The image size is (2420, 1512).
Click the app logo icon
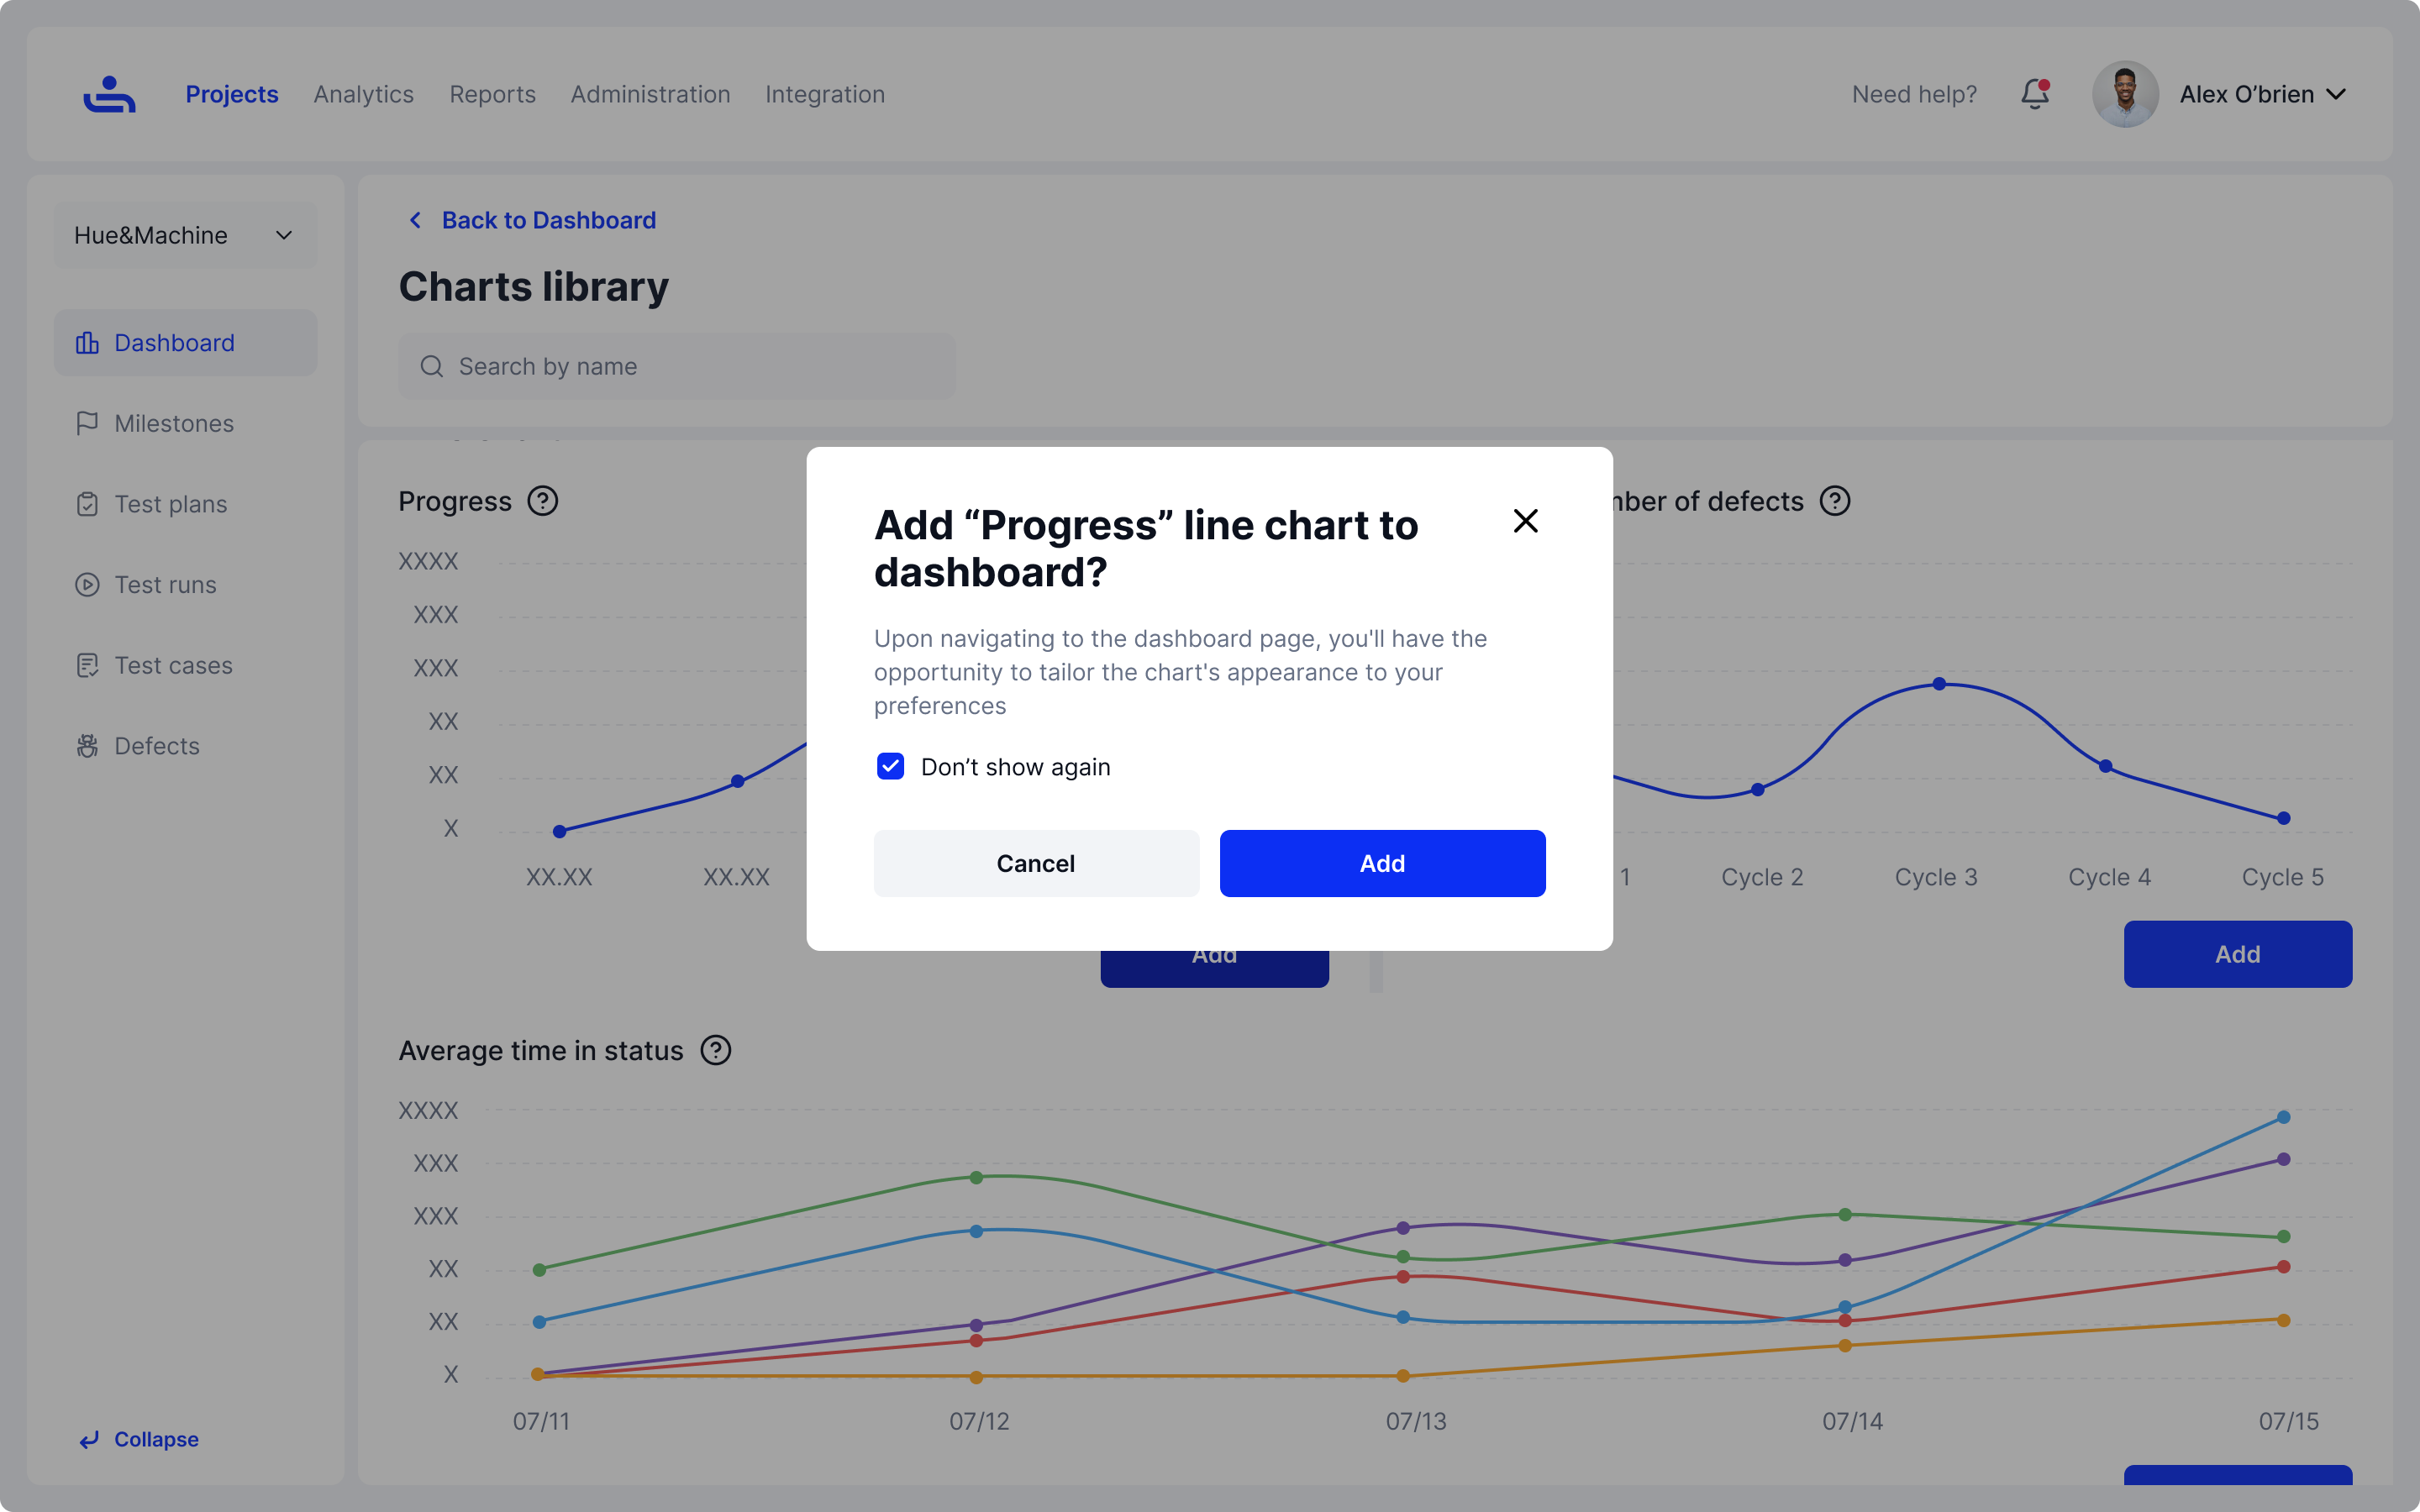click(109, 94)
